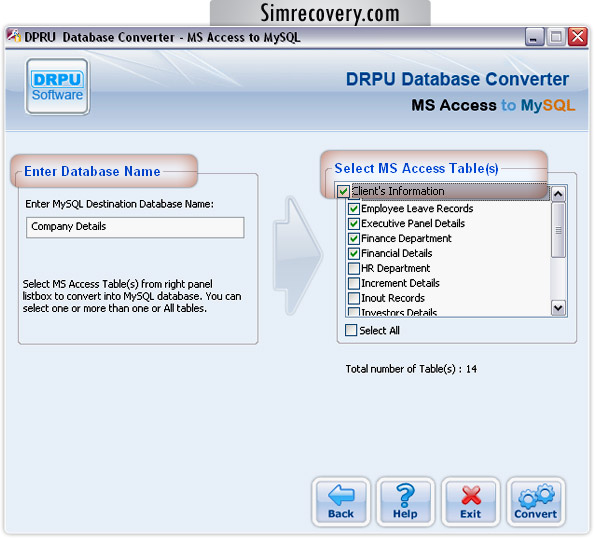Click the table list scroll down arrow
Image resolution: width=594 pixels, height=538 pixels.
(558, 308)
